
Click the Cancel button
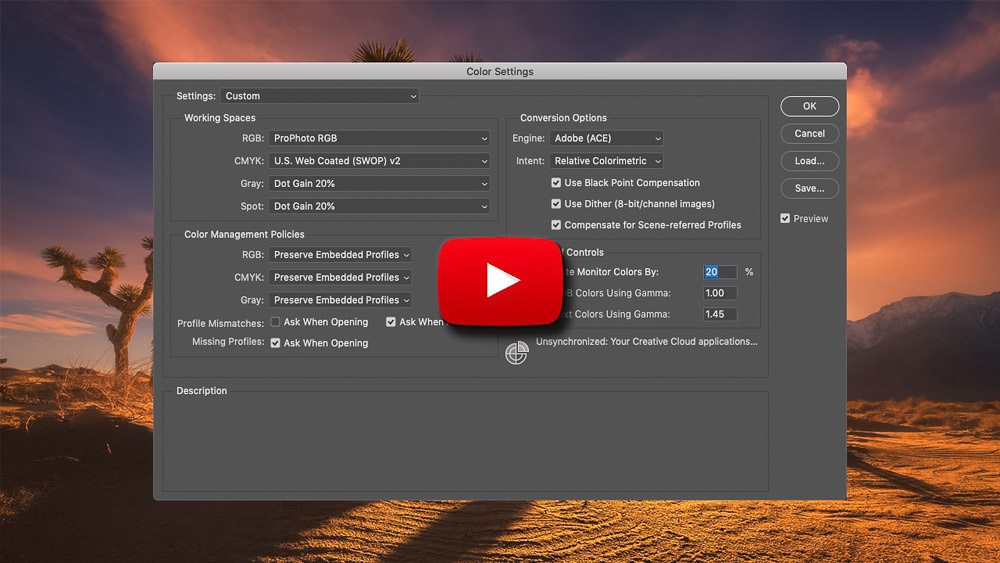[x=809, y=133]
